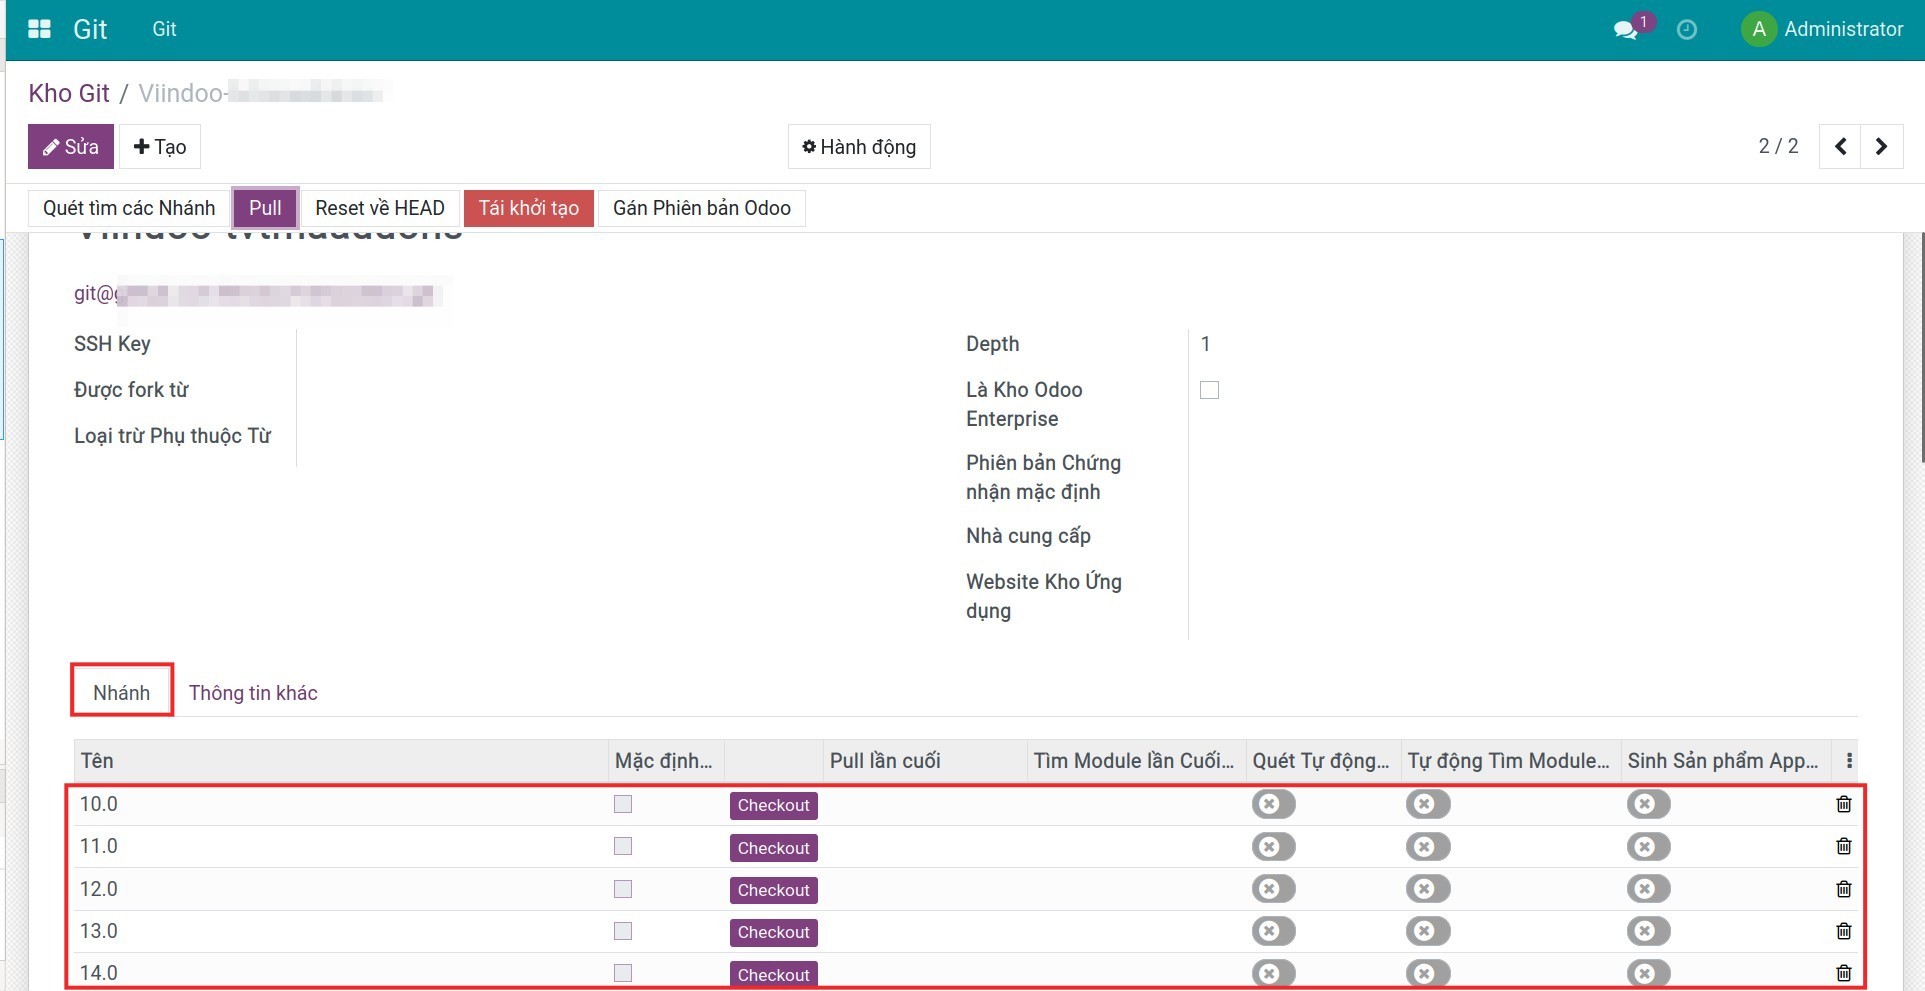Open the Administrator user menu
The image size is (1925, 991).
tap(1822, 29)
